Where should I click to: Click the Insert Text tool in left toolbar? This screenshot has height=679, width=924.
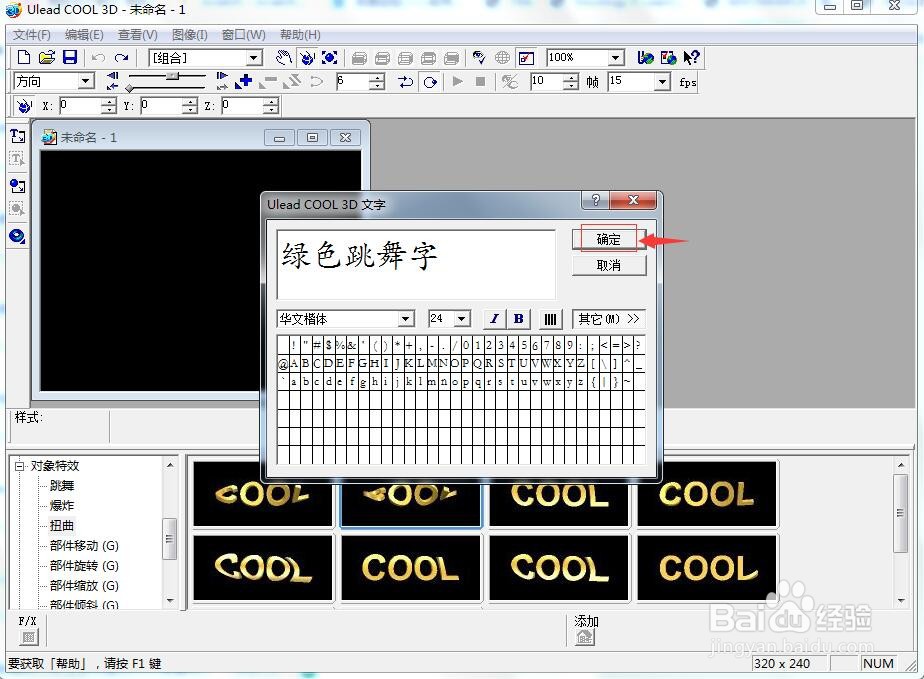tap(18, 136)
